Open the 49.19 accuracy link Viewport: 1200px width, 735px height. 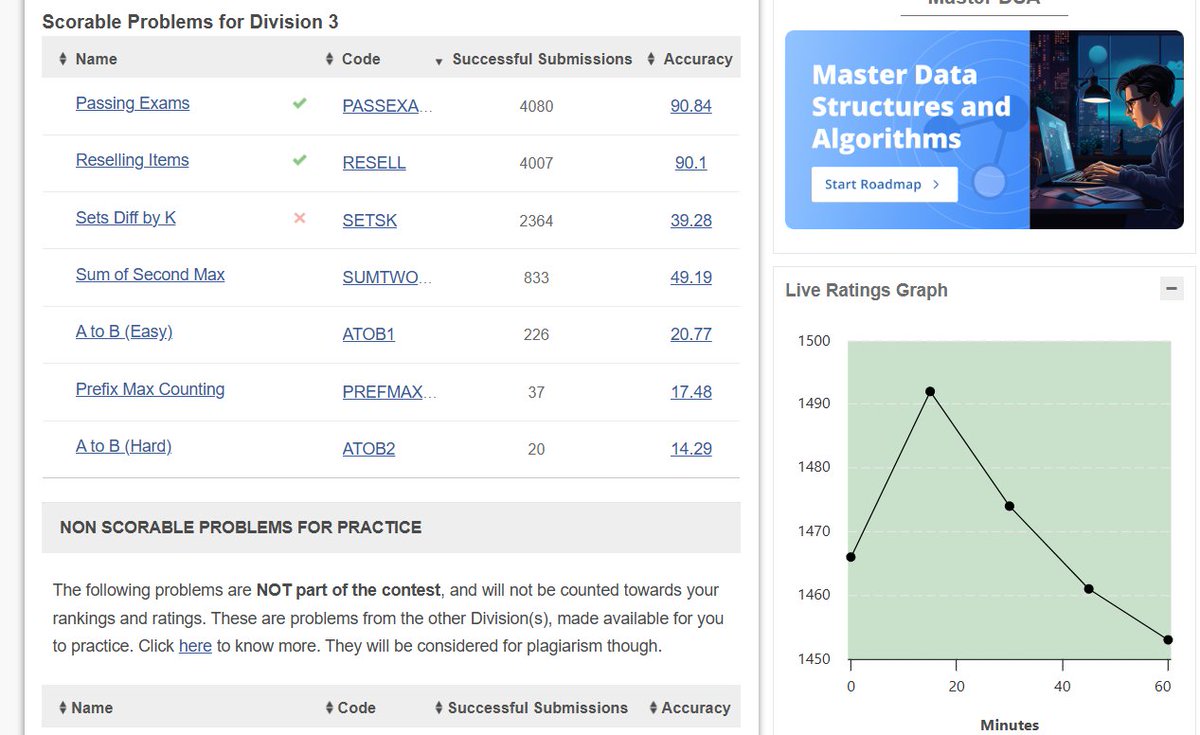(x=691, y=278)
